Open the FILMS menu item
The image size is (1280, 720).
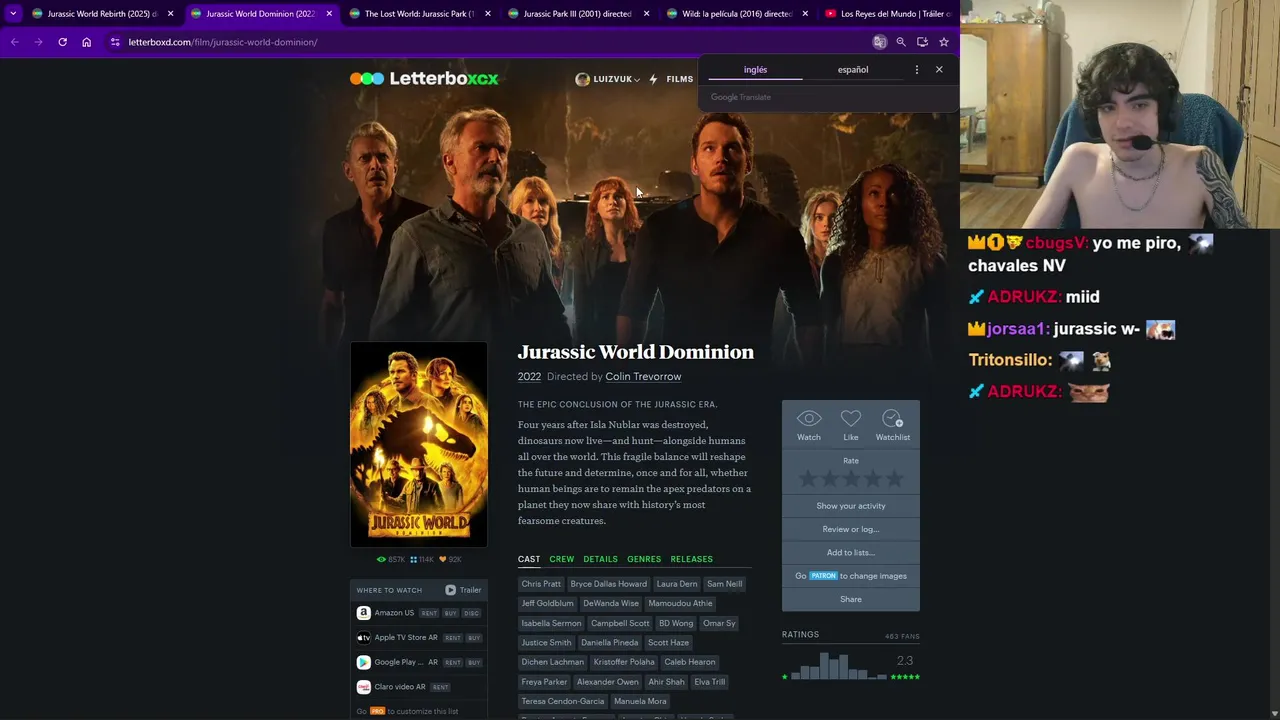coord(680,79)
